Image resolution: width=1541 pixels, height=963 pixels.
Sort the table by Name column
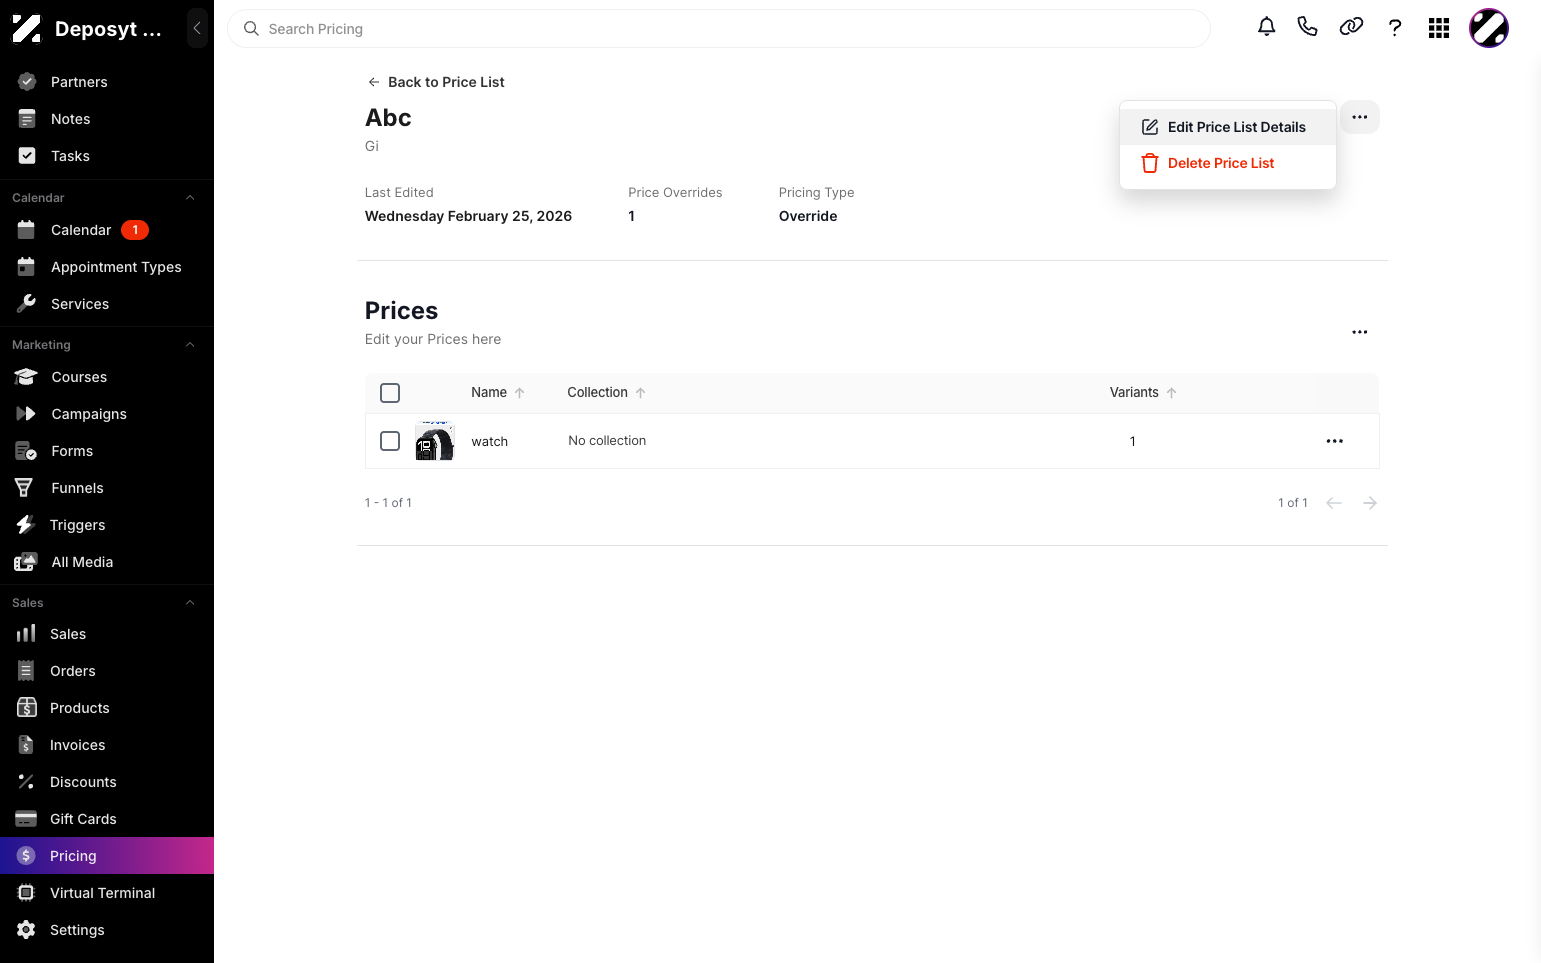497,393
